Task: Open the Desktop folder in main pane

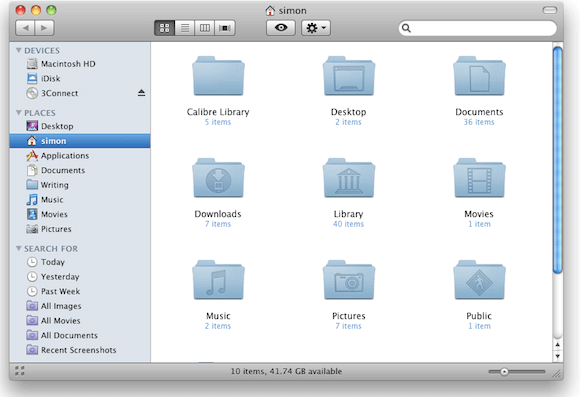Action: [x=349, y=76]
